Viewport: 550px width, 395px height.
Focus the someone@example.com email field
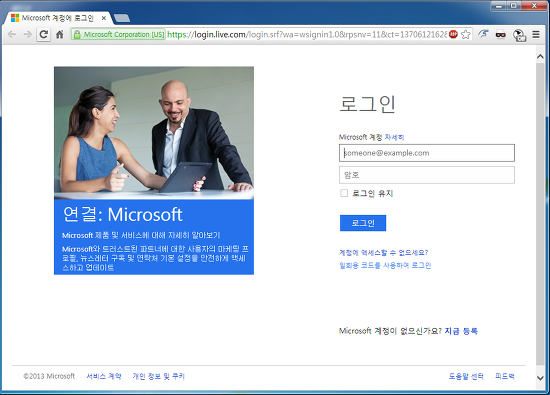tap(427, 153)
